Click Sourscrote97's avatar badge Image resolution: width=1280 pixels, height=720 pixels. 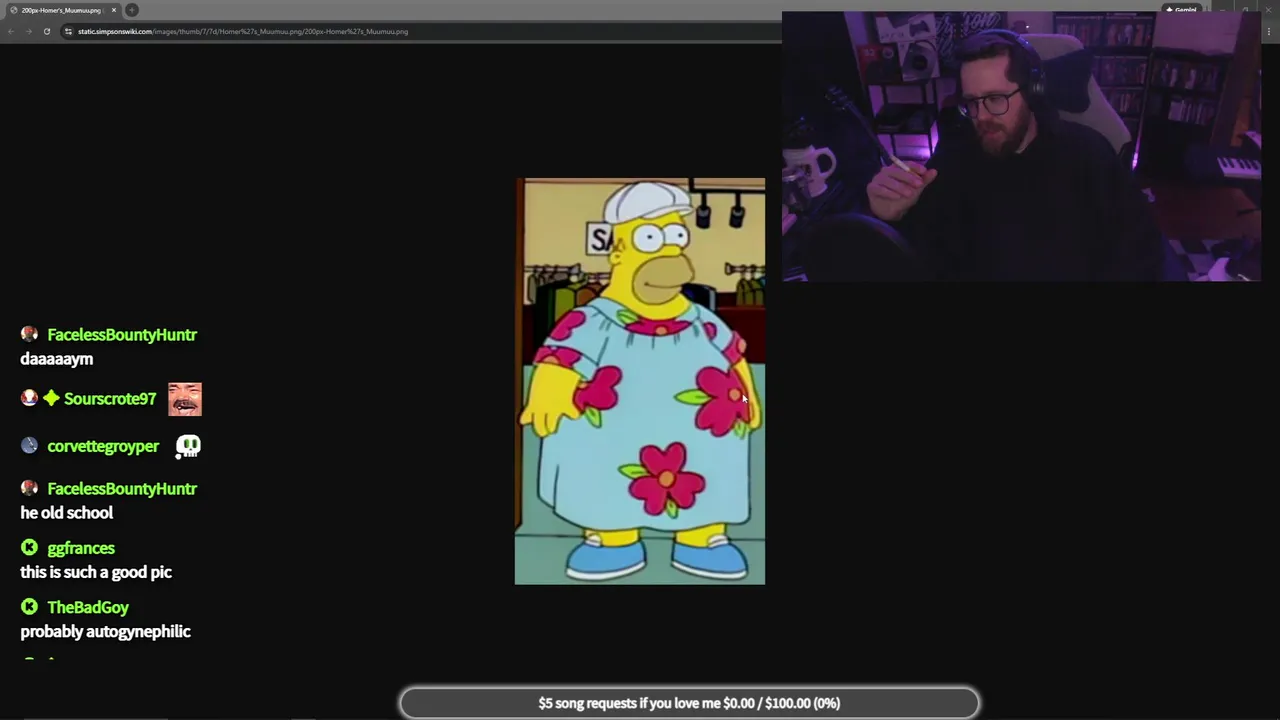(x=29, y=399)
